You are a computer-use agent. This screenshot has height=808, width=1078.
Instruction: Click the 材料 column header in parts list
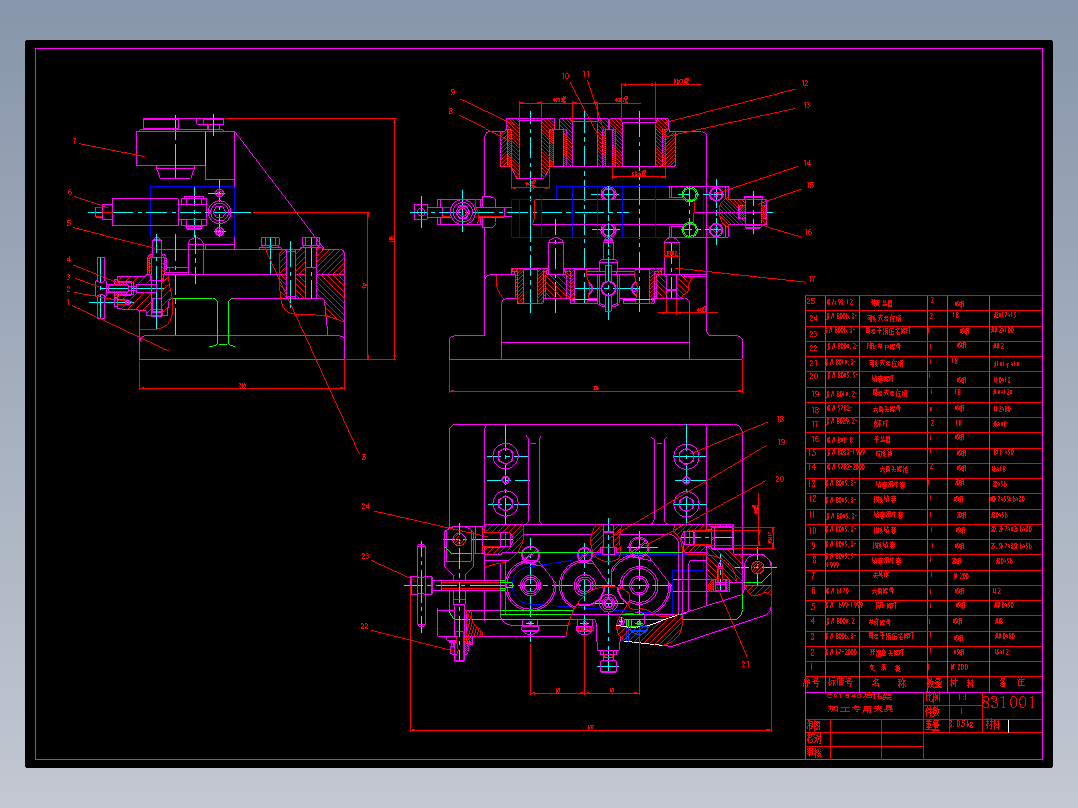(x=962, y=683)
